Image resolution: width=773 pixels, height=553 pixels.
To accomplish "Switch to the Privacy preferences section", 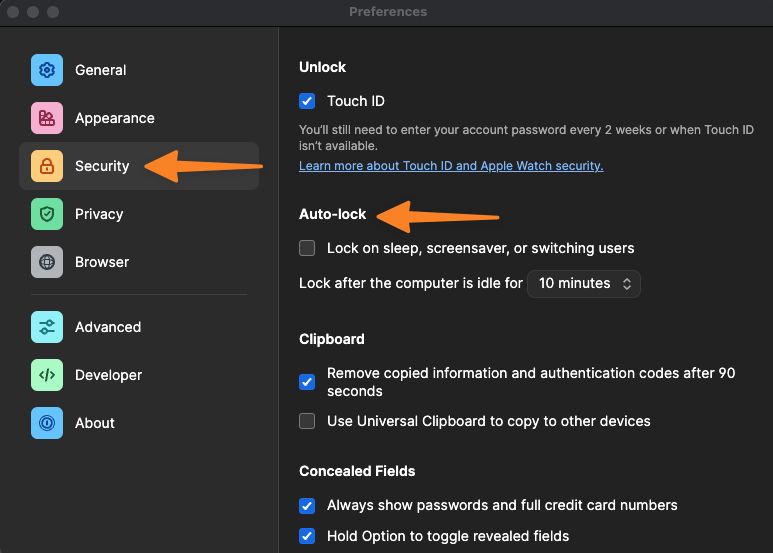I will [139, 214].
